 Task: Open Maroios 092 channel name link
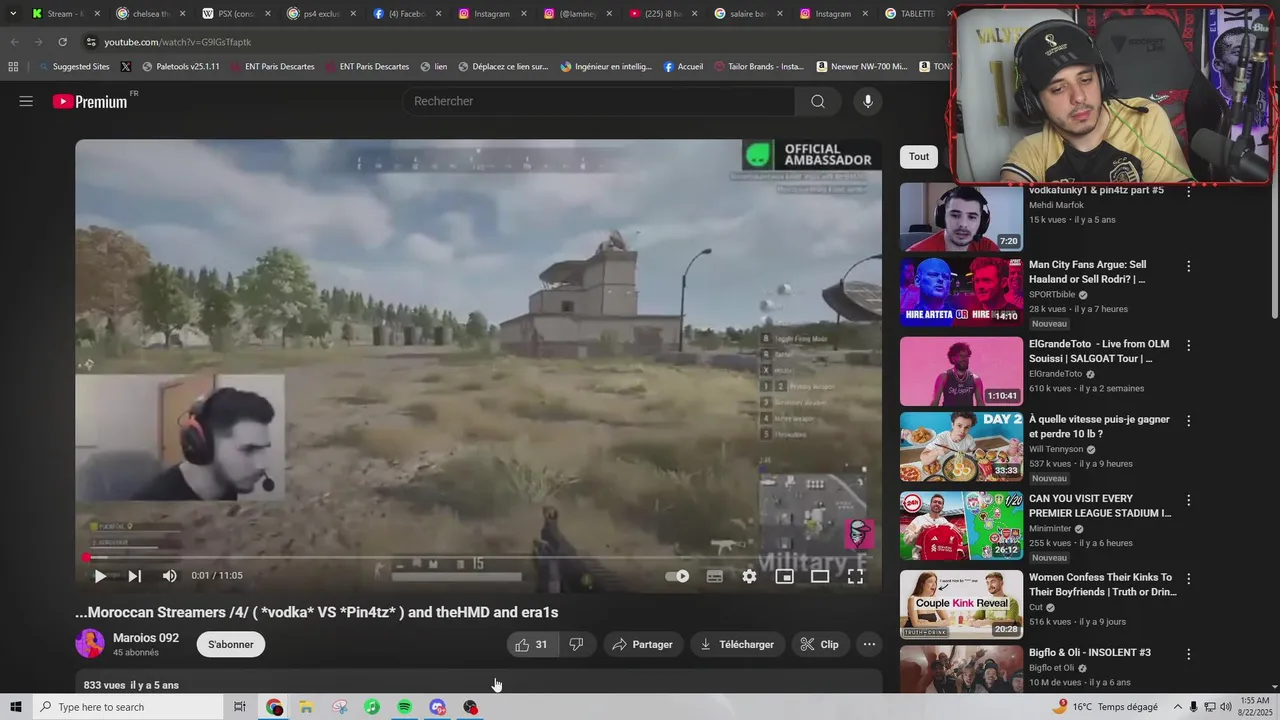(146, 638)
